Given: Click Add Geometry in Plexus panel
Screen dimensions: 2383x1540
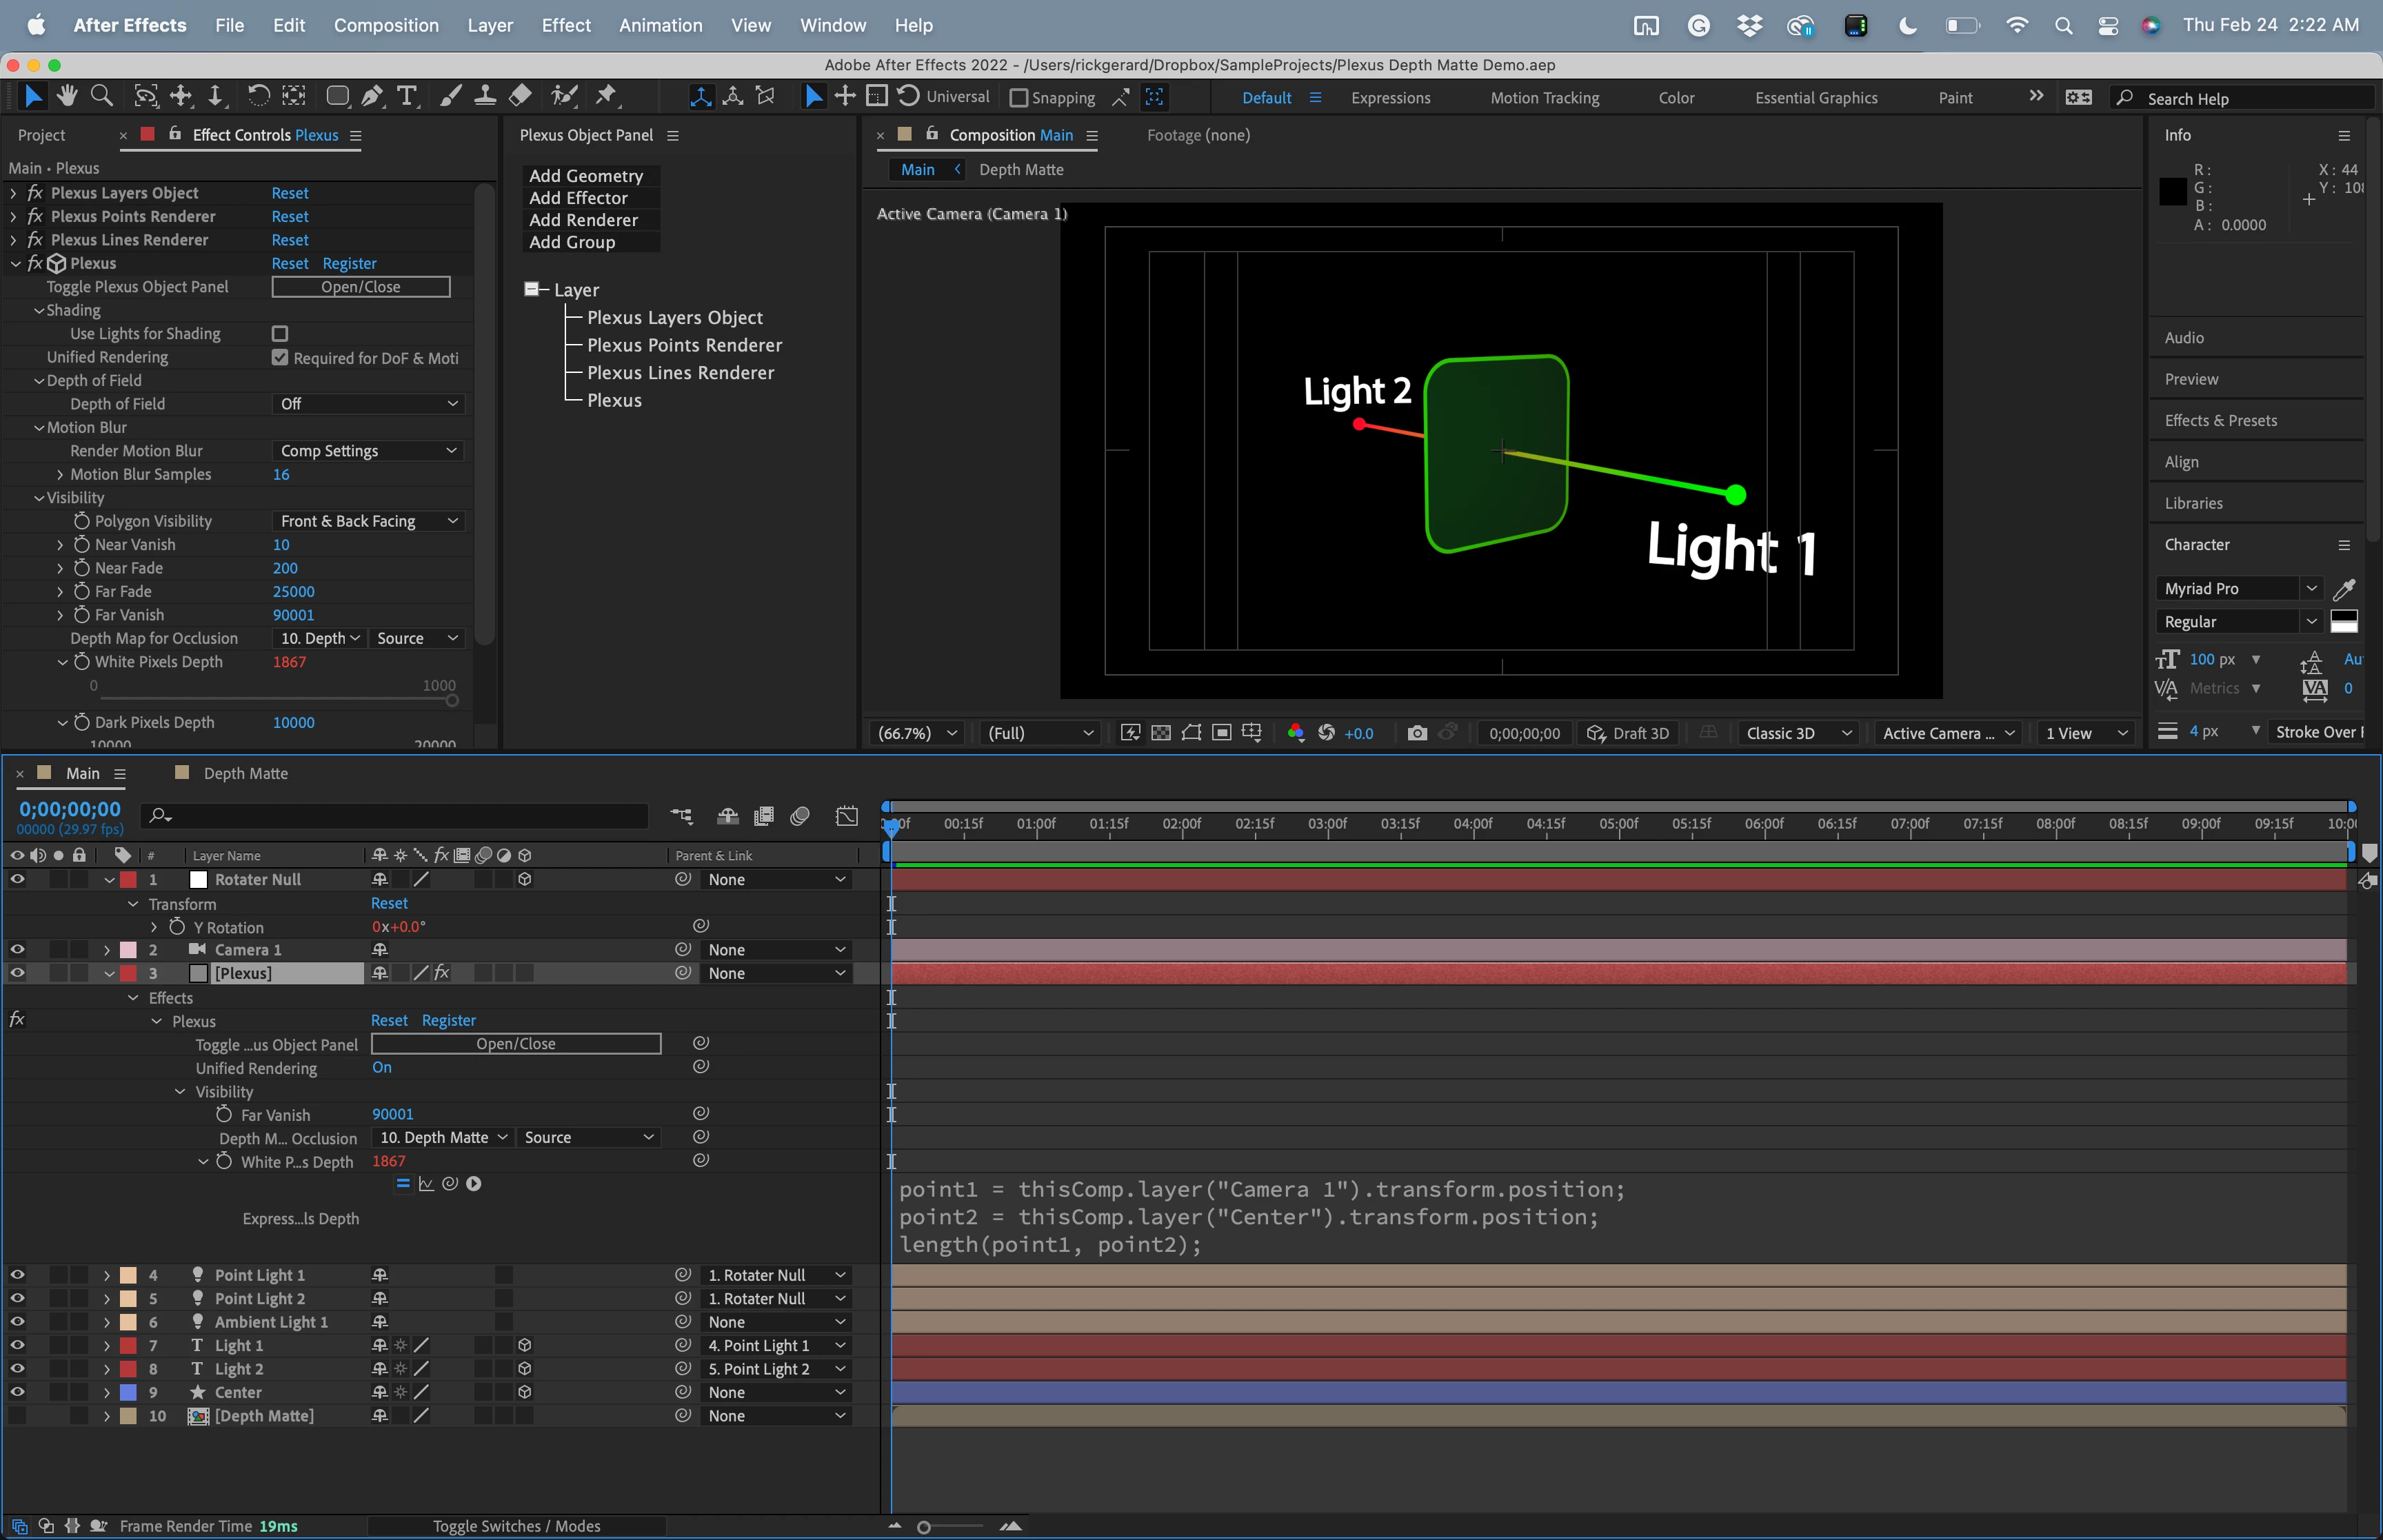Looking at the screenshot, I should [586, 176].
